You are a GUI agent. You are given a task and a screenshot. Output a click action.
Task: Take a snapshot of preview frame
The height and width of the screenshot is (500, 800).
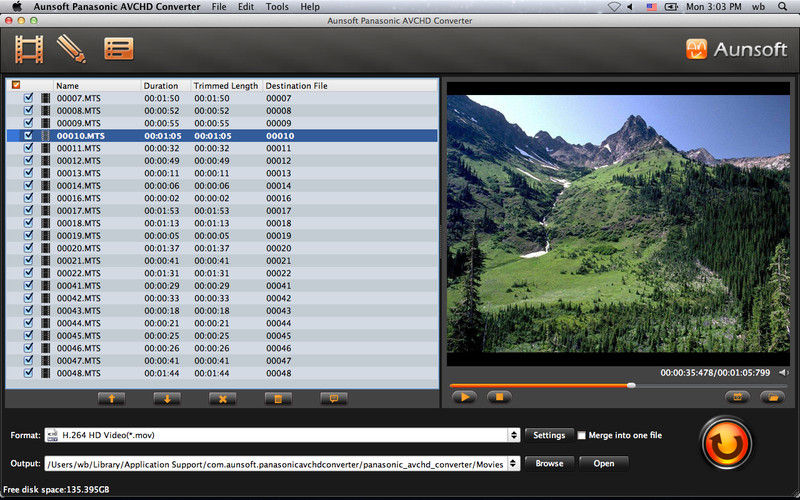(737, 397)
